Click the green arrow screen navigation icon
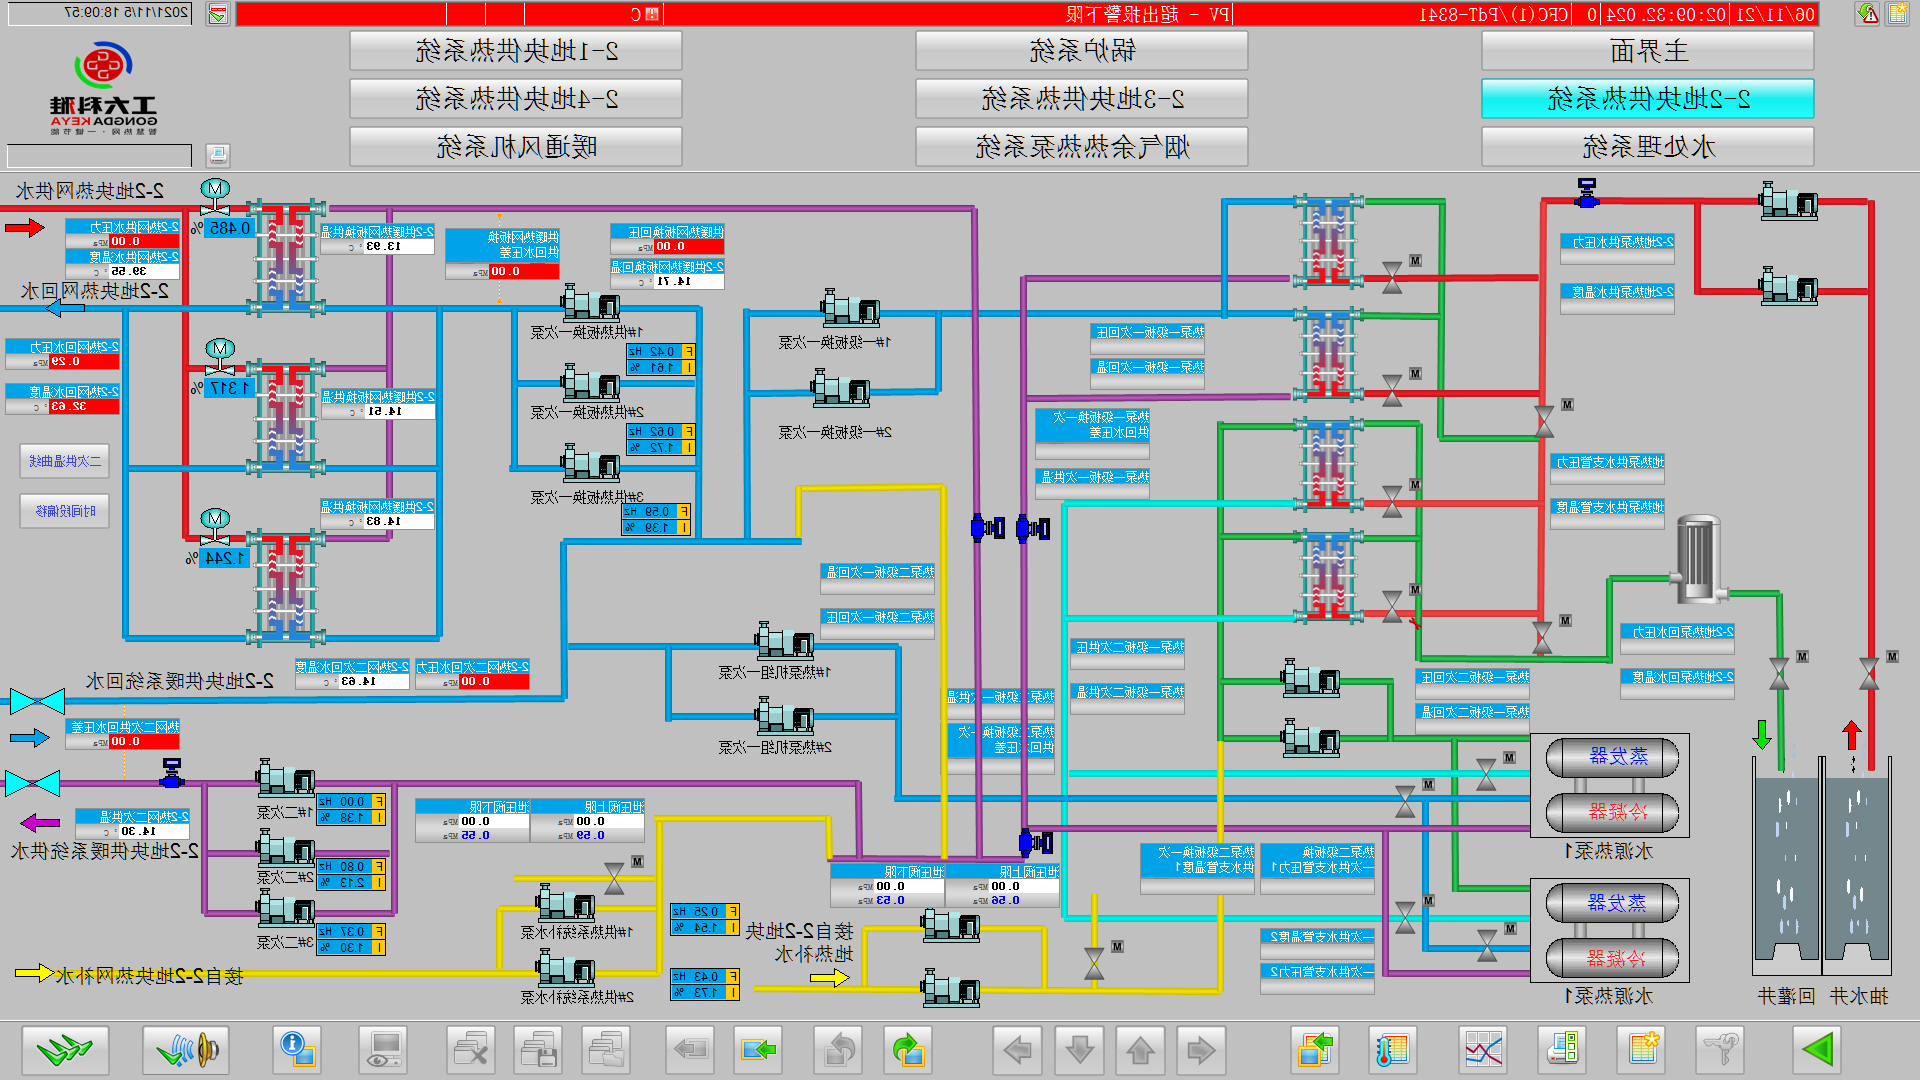This screenshot has width=1920, height=1080. pos(758,1050)
